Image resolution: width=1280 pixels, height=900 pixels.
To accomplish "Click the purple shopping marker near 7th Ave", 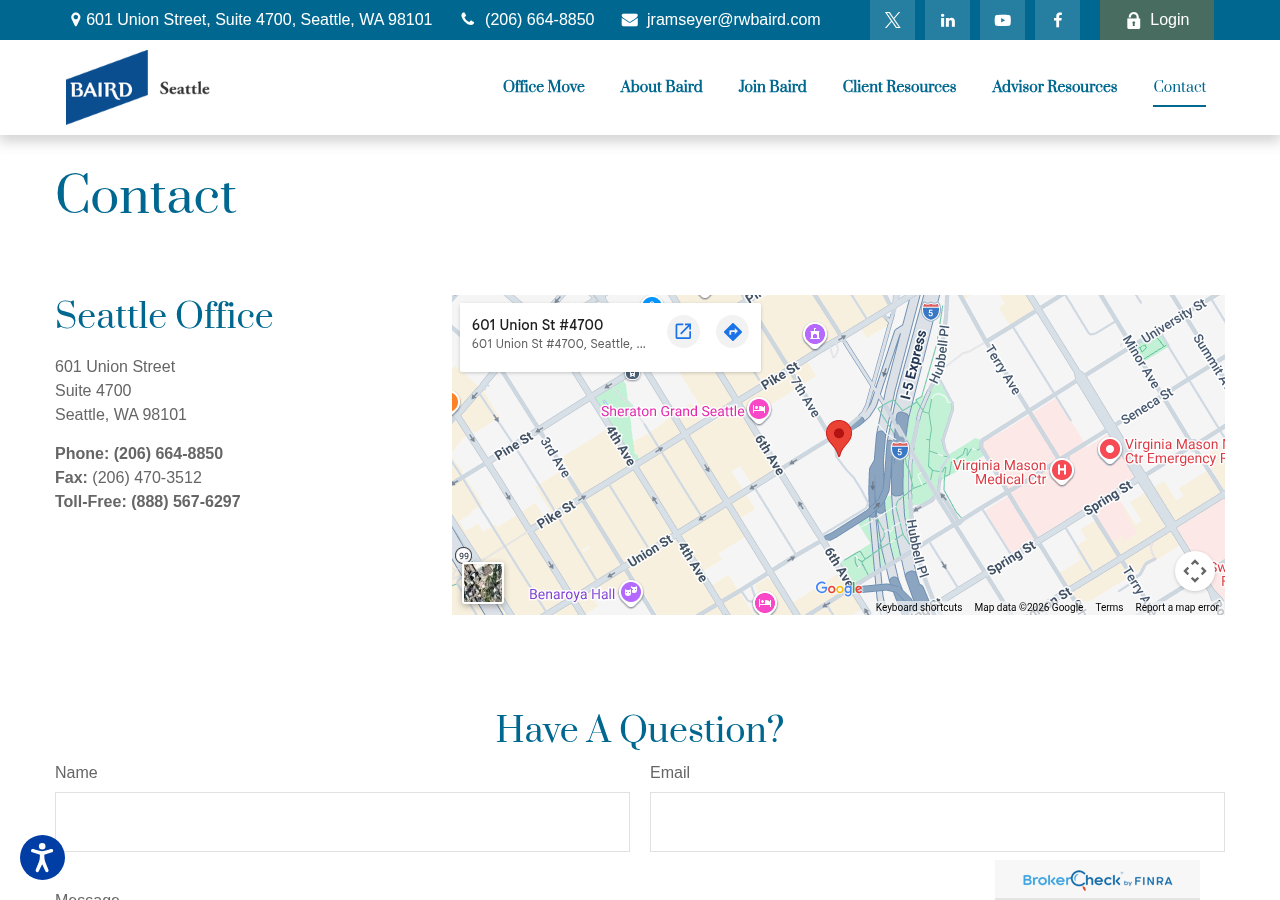I will coord(815,334).
